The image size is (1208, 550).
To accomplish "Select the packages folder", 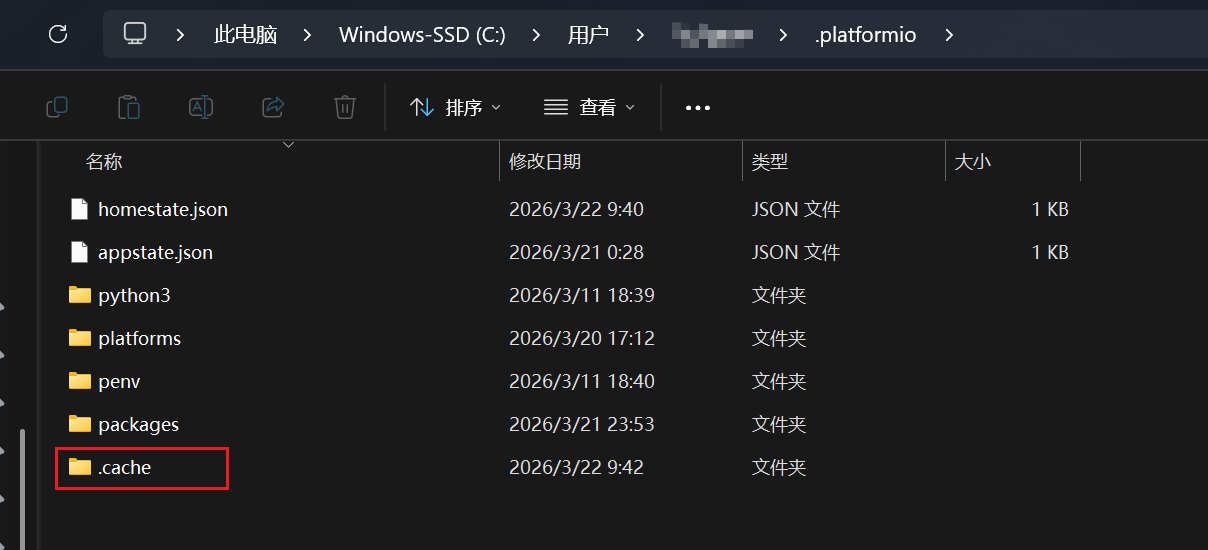I will pos(138,424).
